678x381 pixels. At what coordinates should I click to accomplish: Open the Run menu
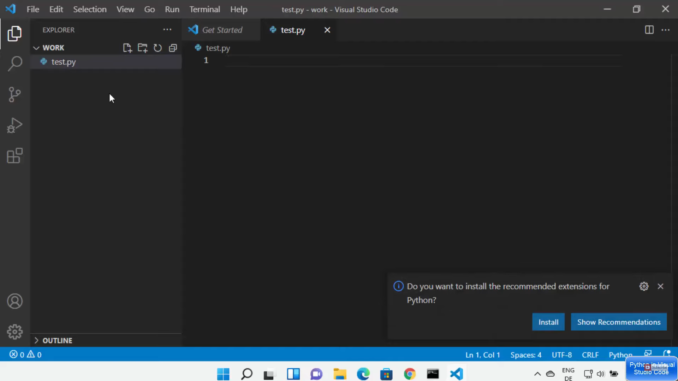172,9
